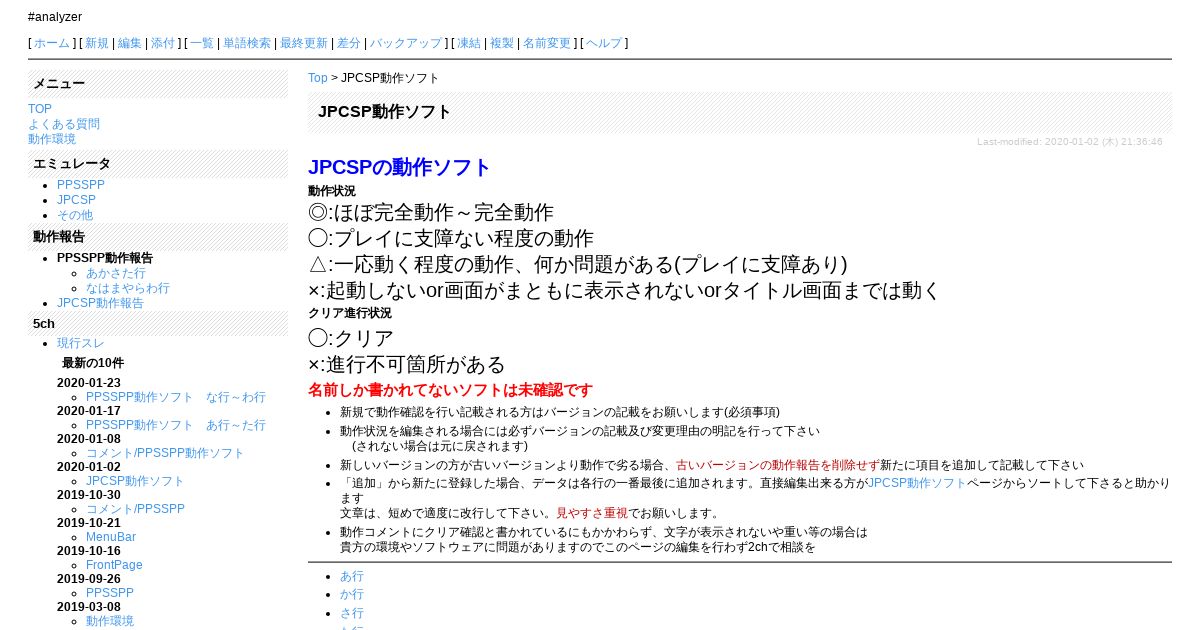Click Top in the breadcrumb
1200x630 pixels.
318,78
